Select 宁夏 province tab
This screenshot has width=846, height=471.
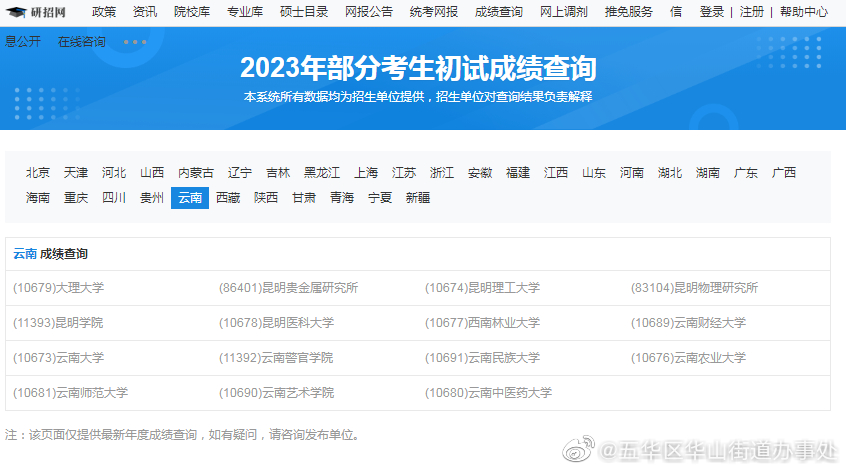pyautogui.click(x=380, y=198)
